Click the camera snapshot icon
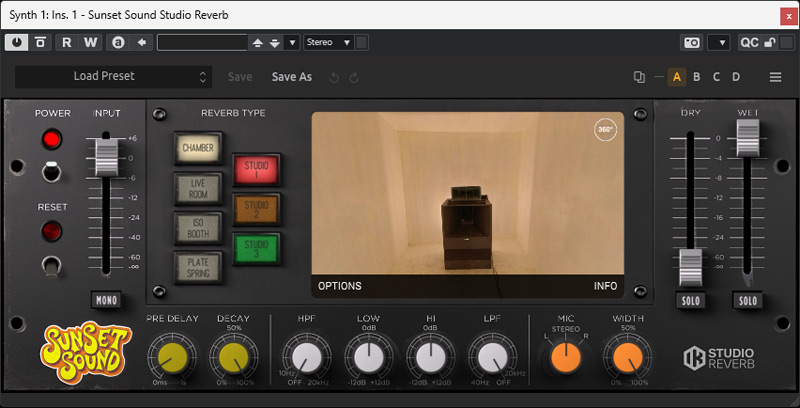This screenshot has height=408, width=800. point(691,42)
